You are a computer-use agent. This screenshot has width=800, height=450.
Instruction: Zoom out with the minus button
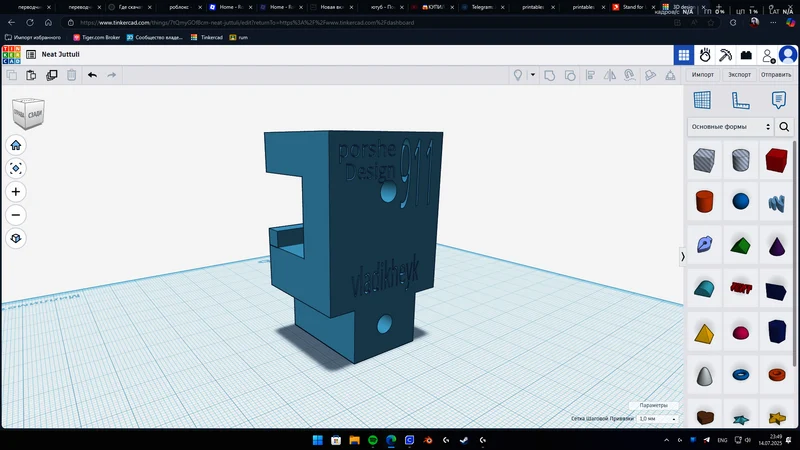[16, 215]
